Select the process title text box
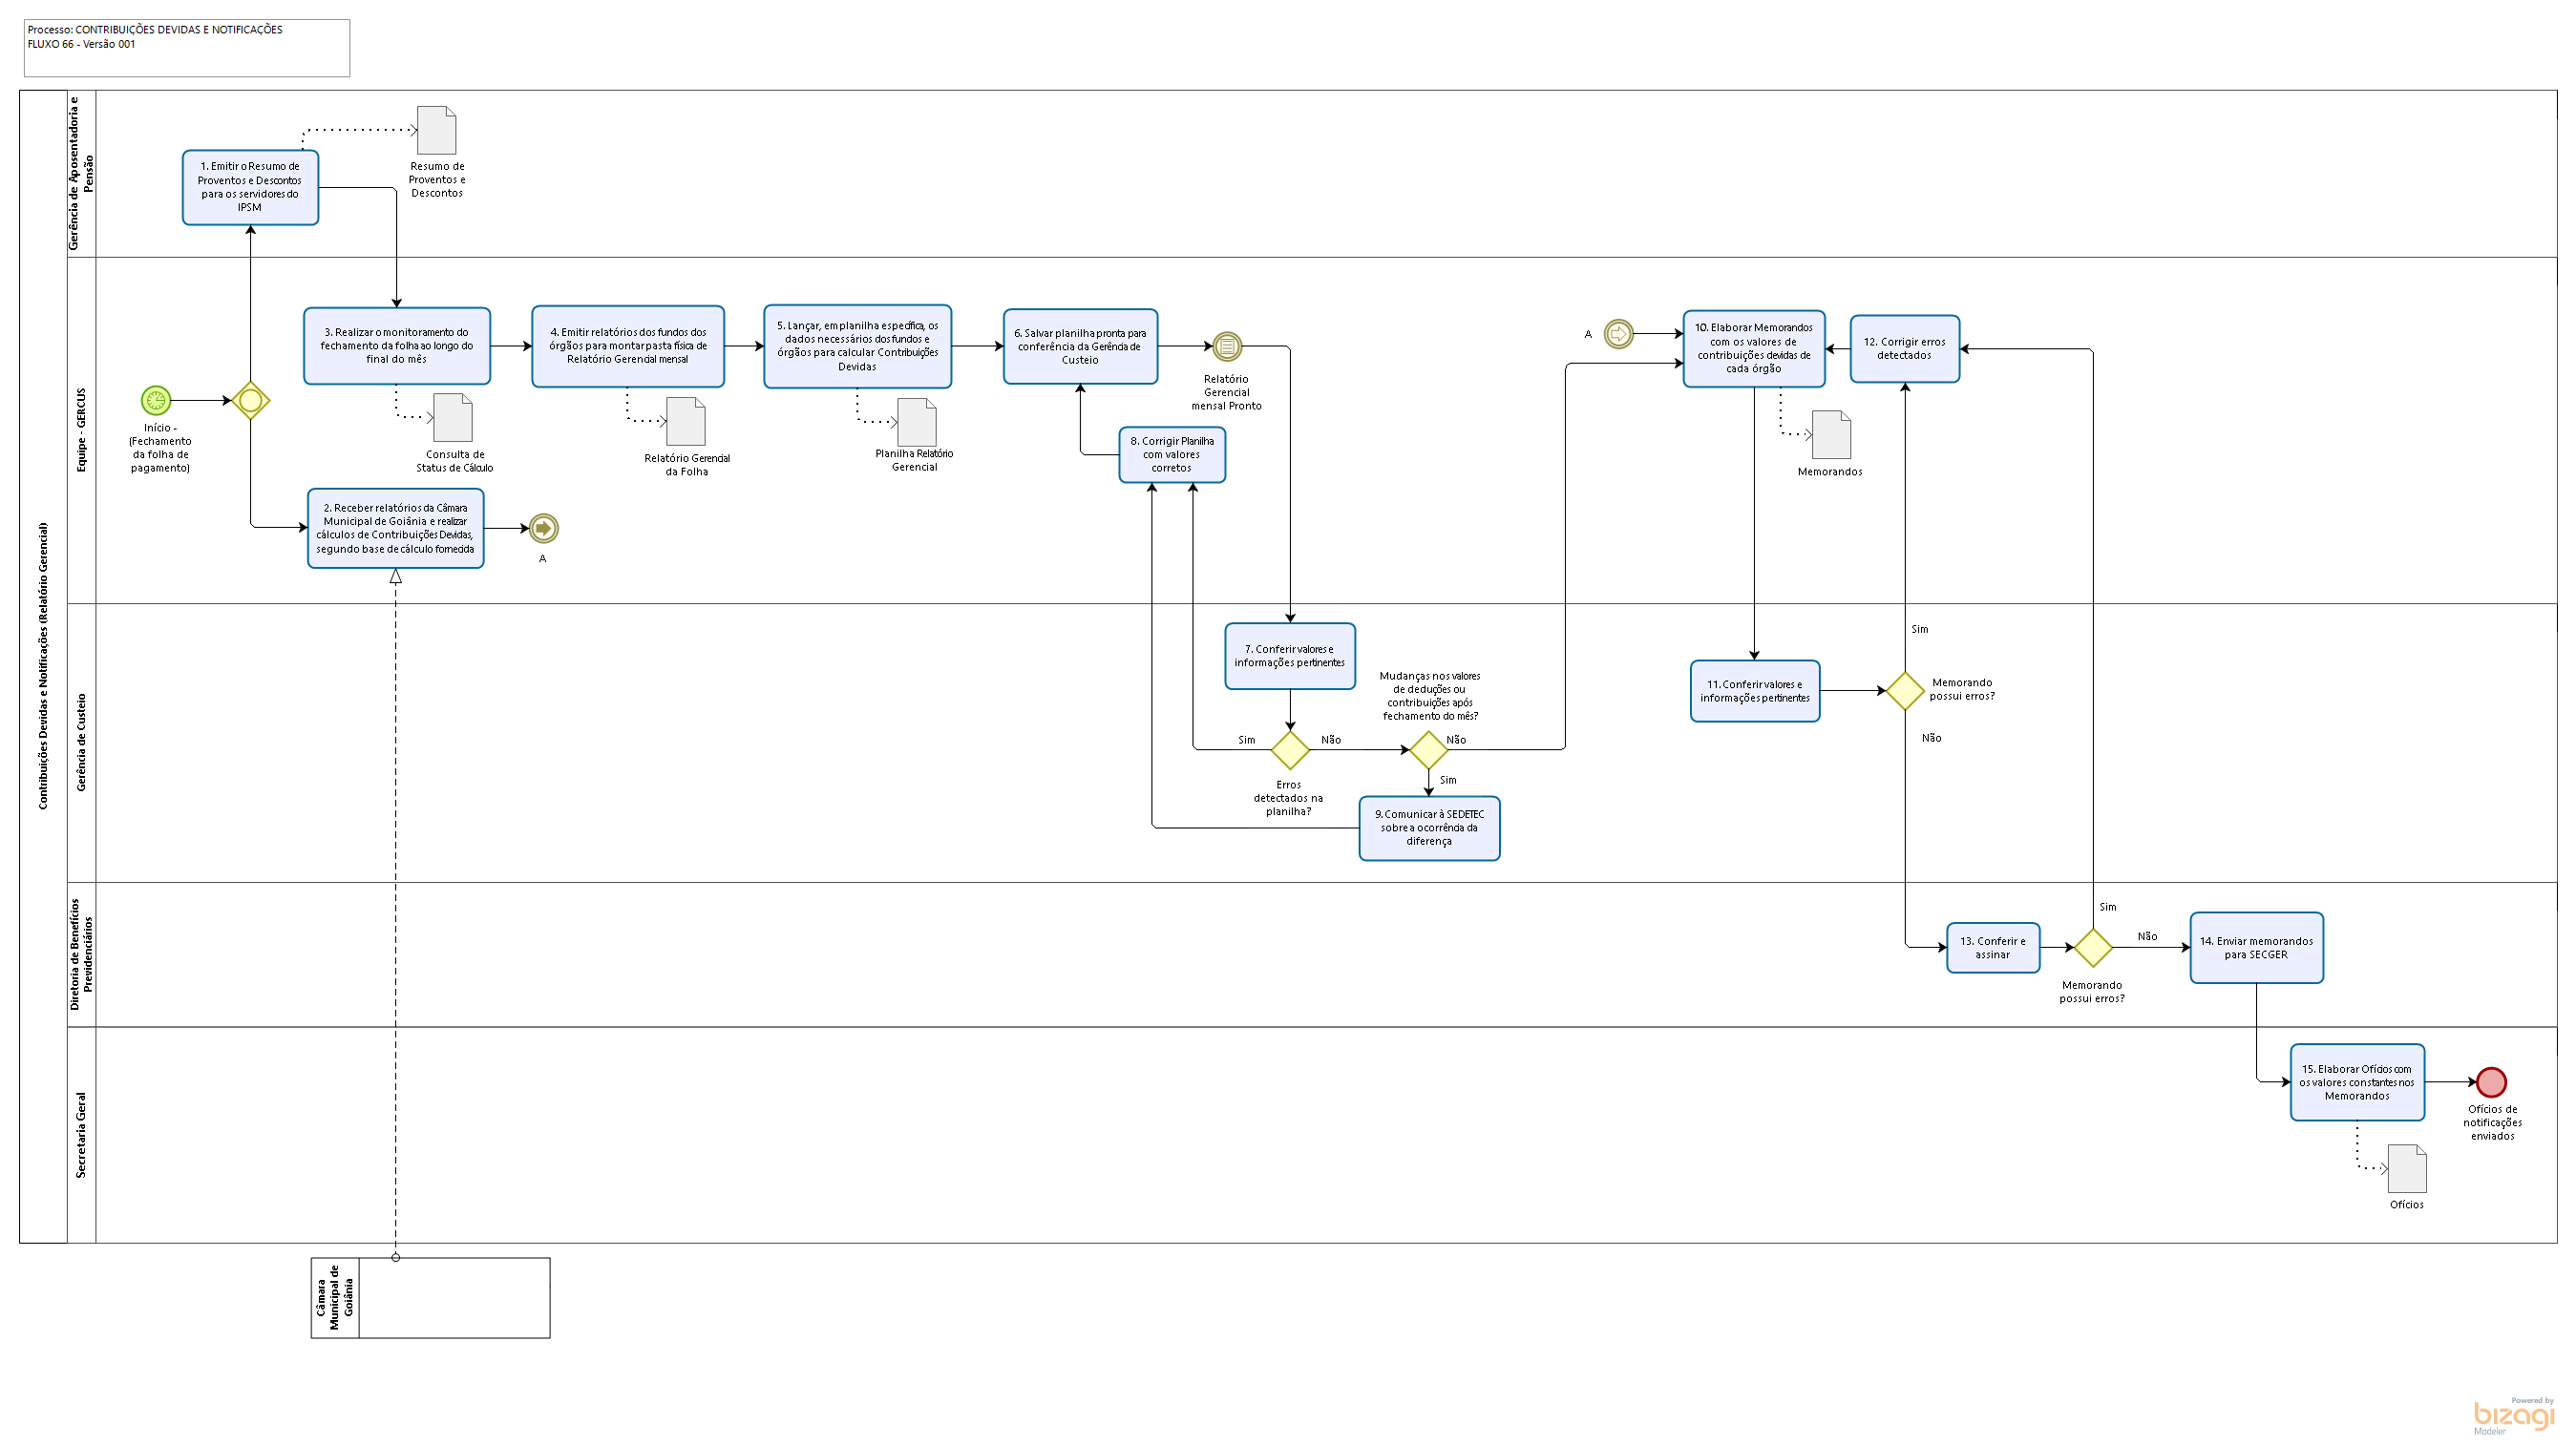The image size is (2576, 1446). tap(187, 47)
